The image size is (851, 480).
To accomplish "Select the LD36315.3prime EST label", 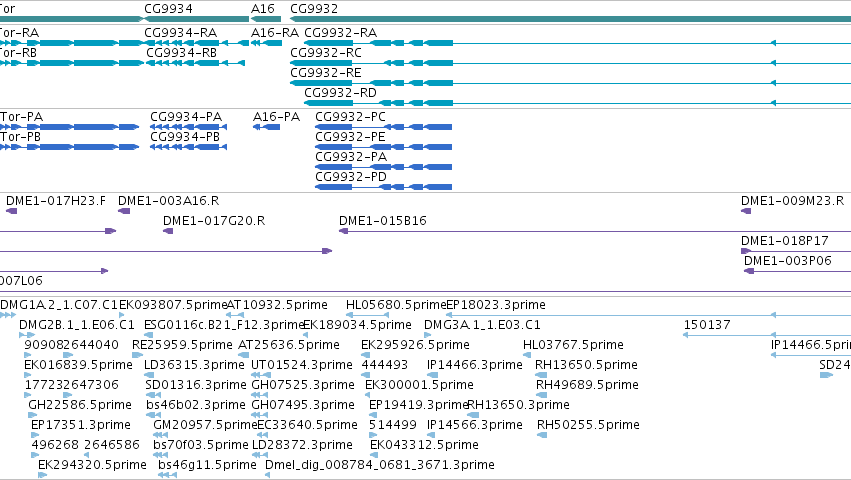I will [x=194, y=365].
